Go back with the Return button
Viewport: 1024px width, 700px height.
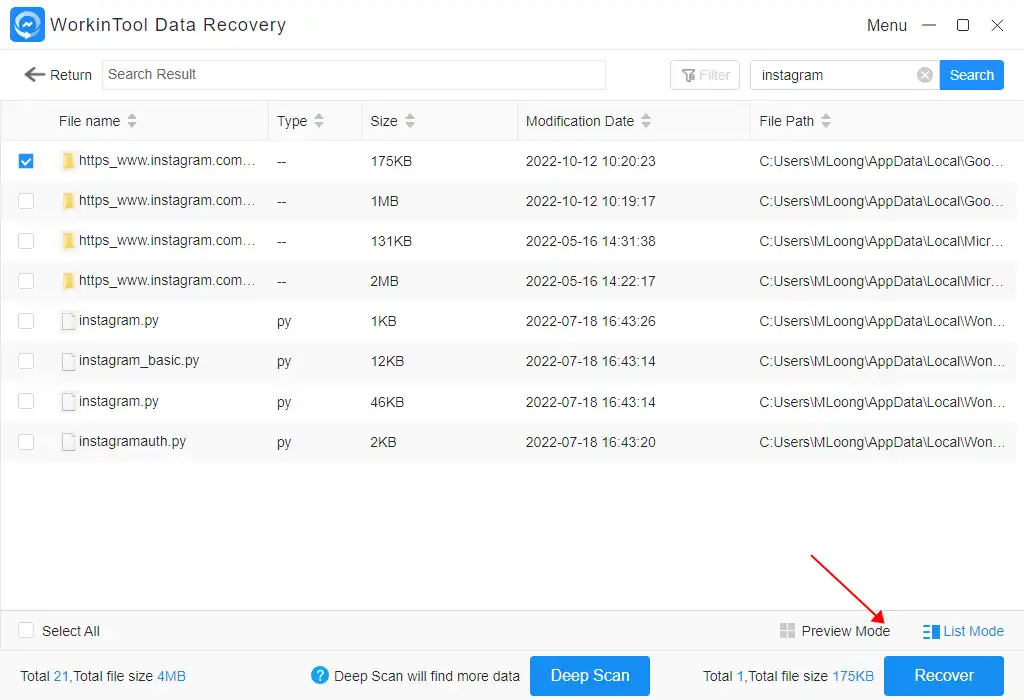click(x=58, y=75)
